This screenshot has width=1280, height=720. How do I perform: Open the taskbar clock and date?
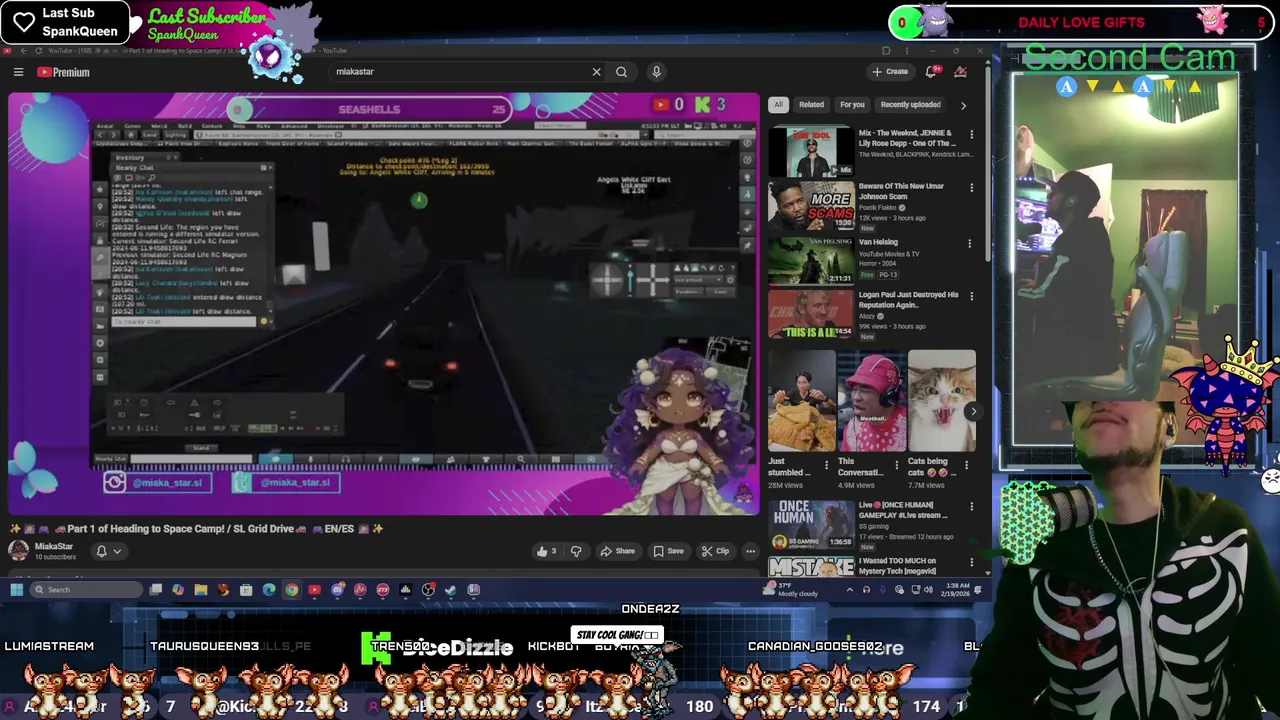point(957,590)
